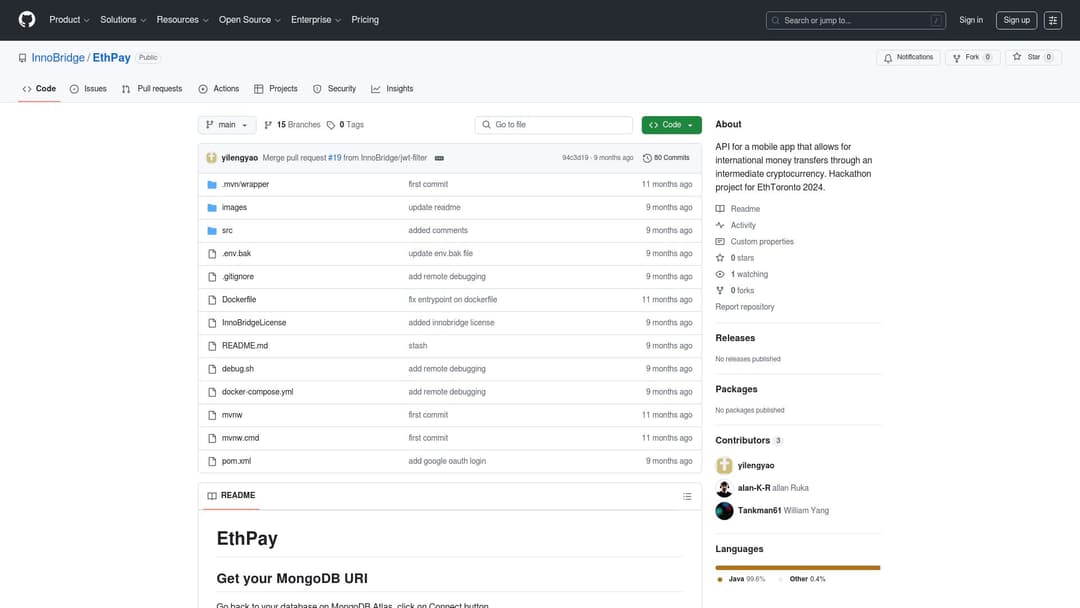Open the 0 Tags link
The height and width of the screenshot is (608, 1080).
346,125
